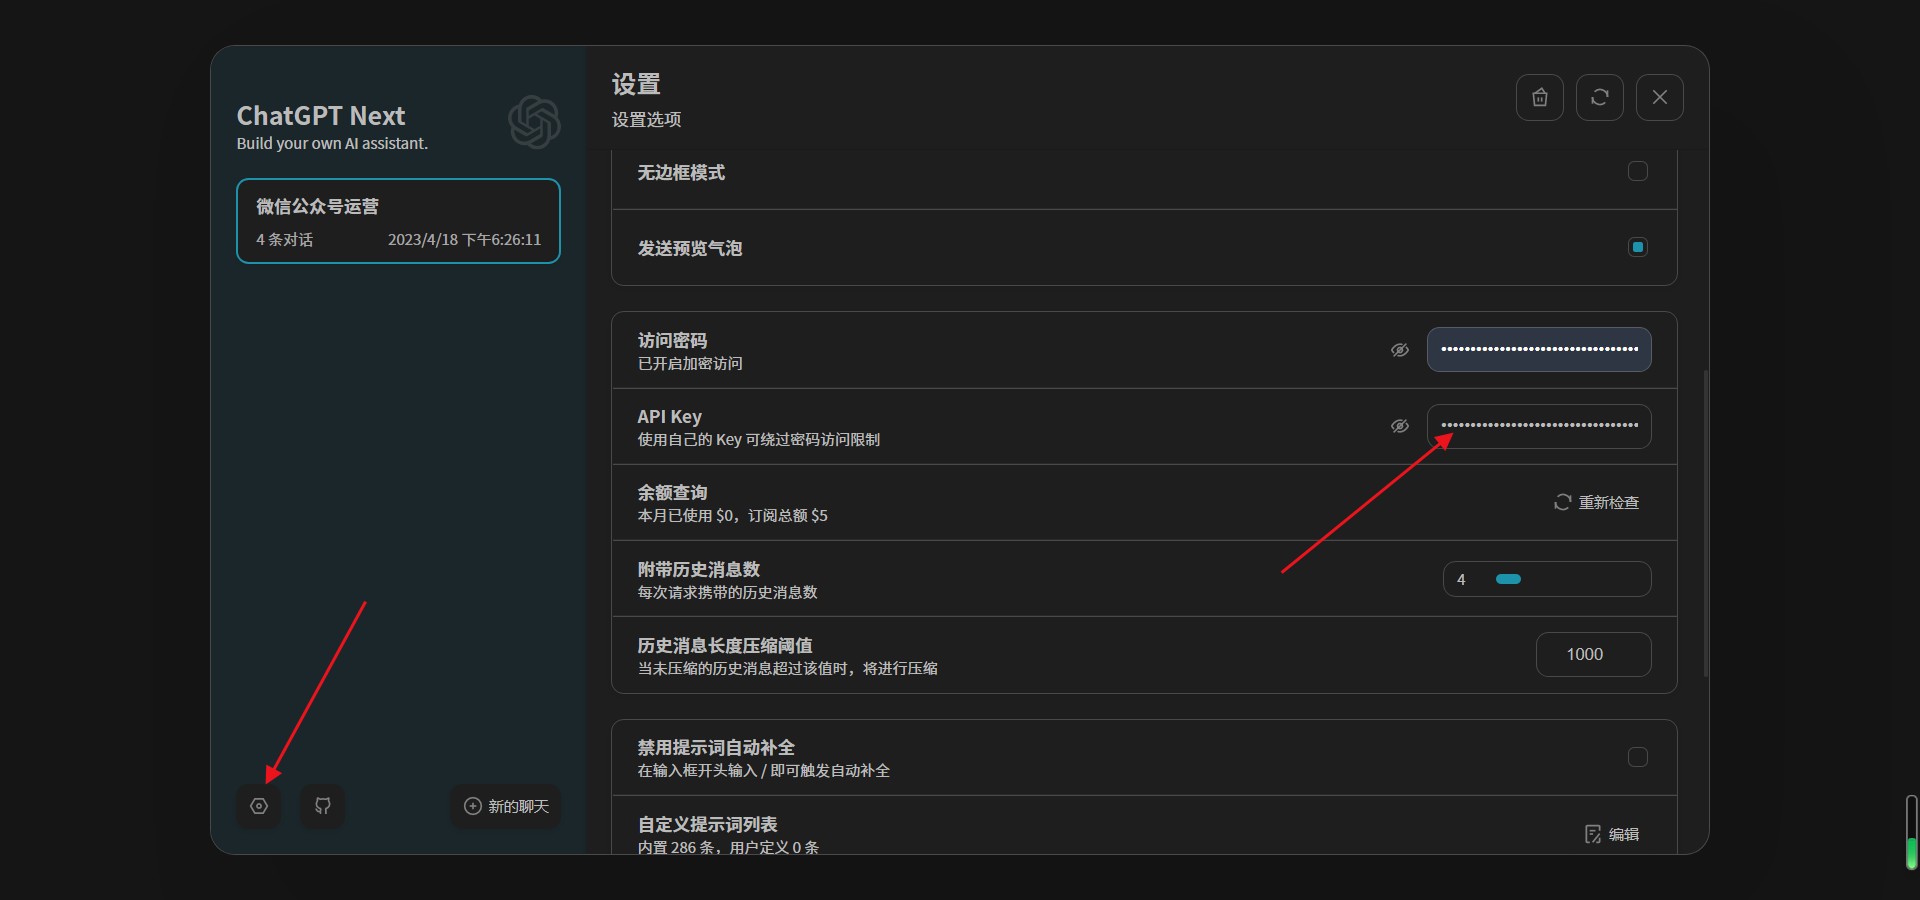Uncheck the send preview bubble checkbox
The image size is (1920, 900).
click(1638, 247)
